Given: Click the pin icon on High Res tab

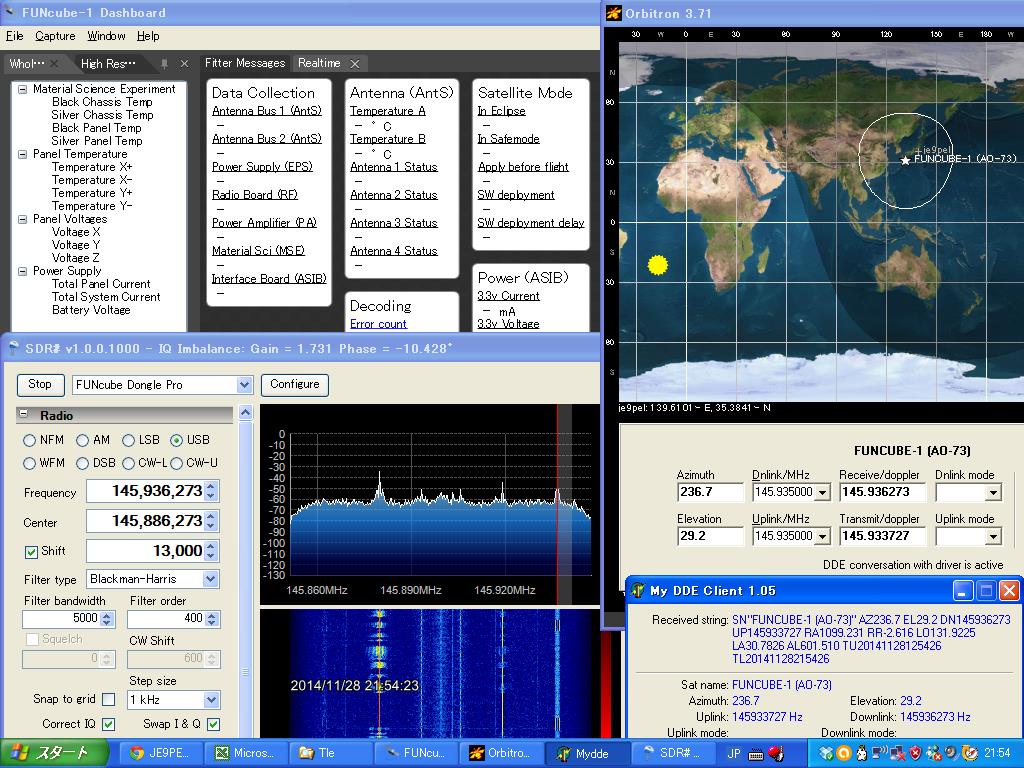Looking at the screenshot, I should click(x=164, y=63).
